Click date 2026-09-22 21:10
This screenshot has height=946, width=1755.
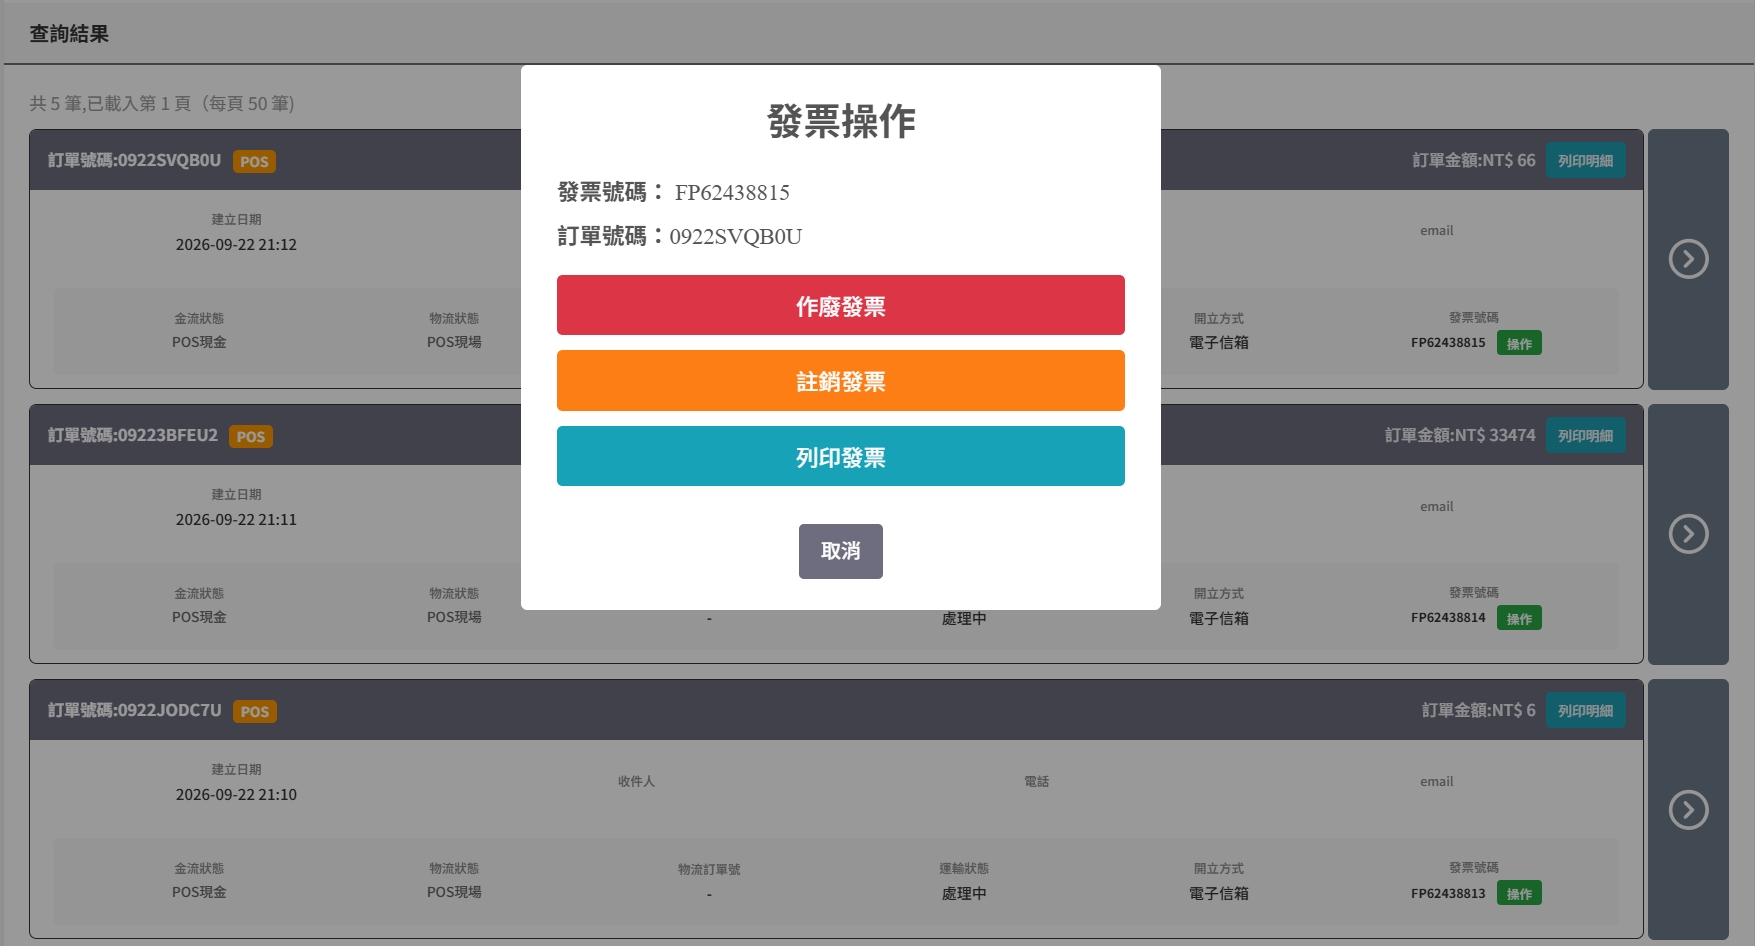pos(236,794)
